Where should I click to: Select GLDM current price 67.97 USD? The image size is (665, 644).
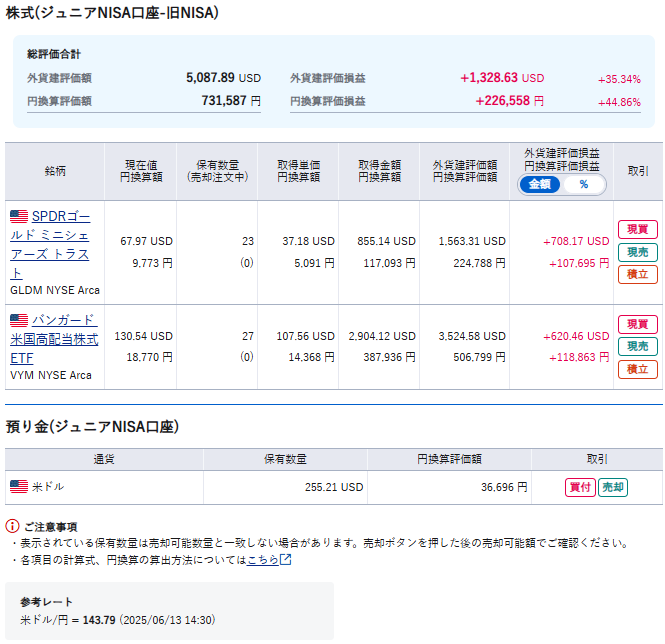(x=146, y=241)
